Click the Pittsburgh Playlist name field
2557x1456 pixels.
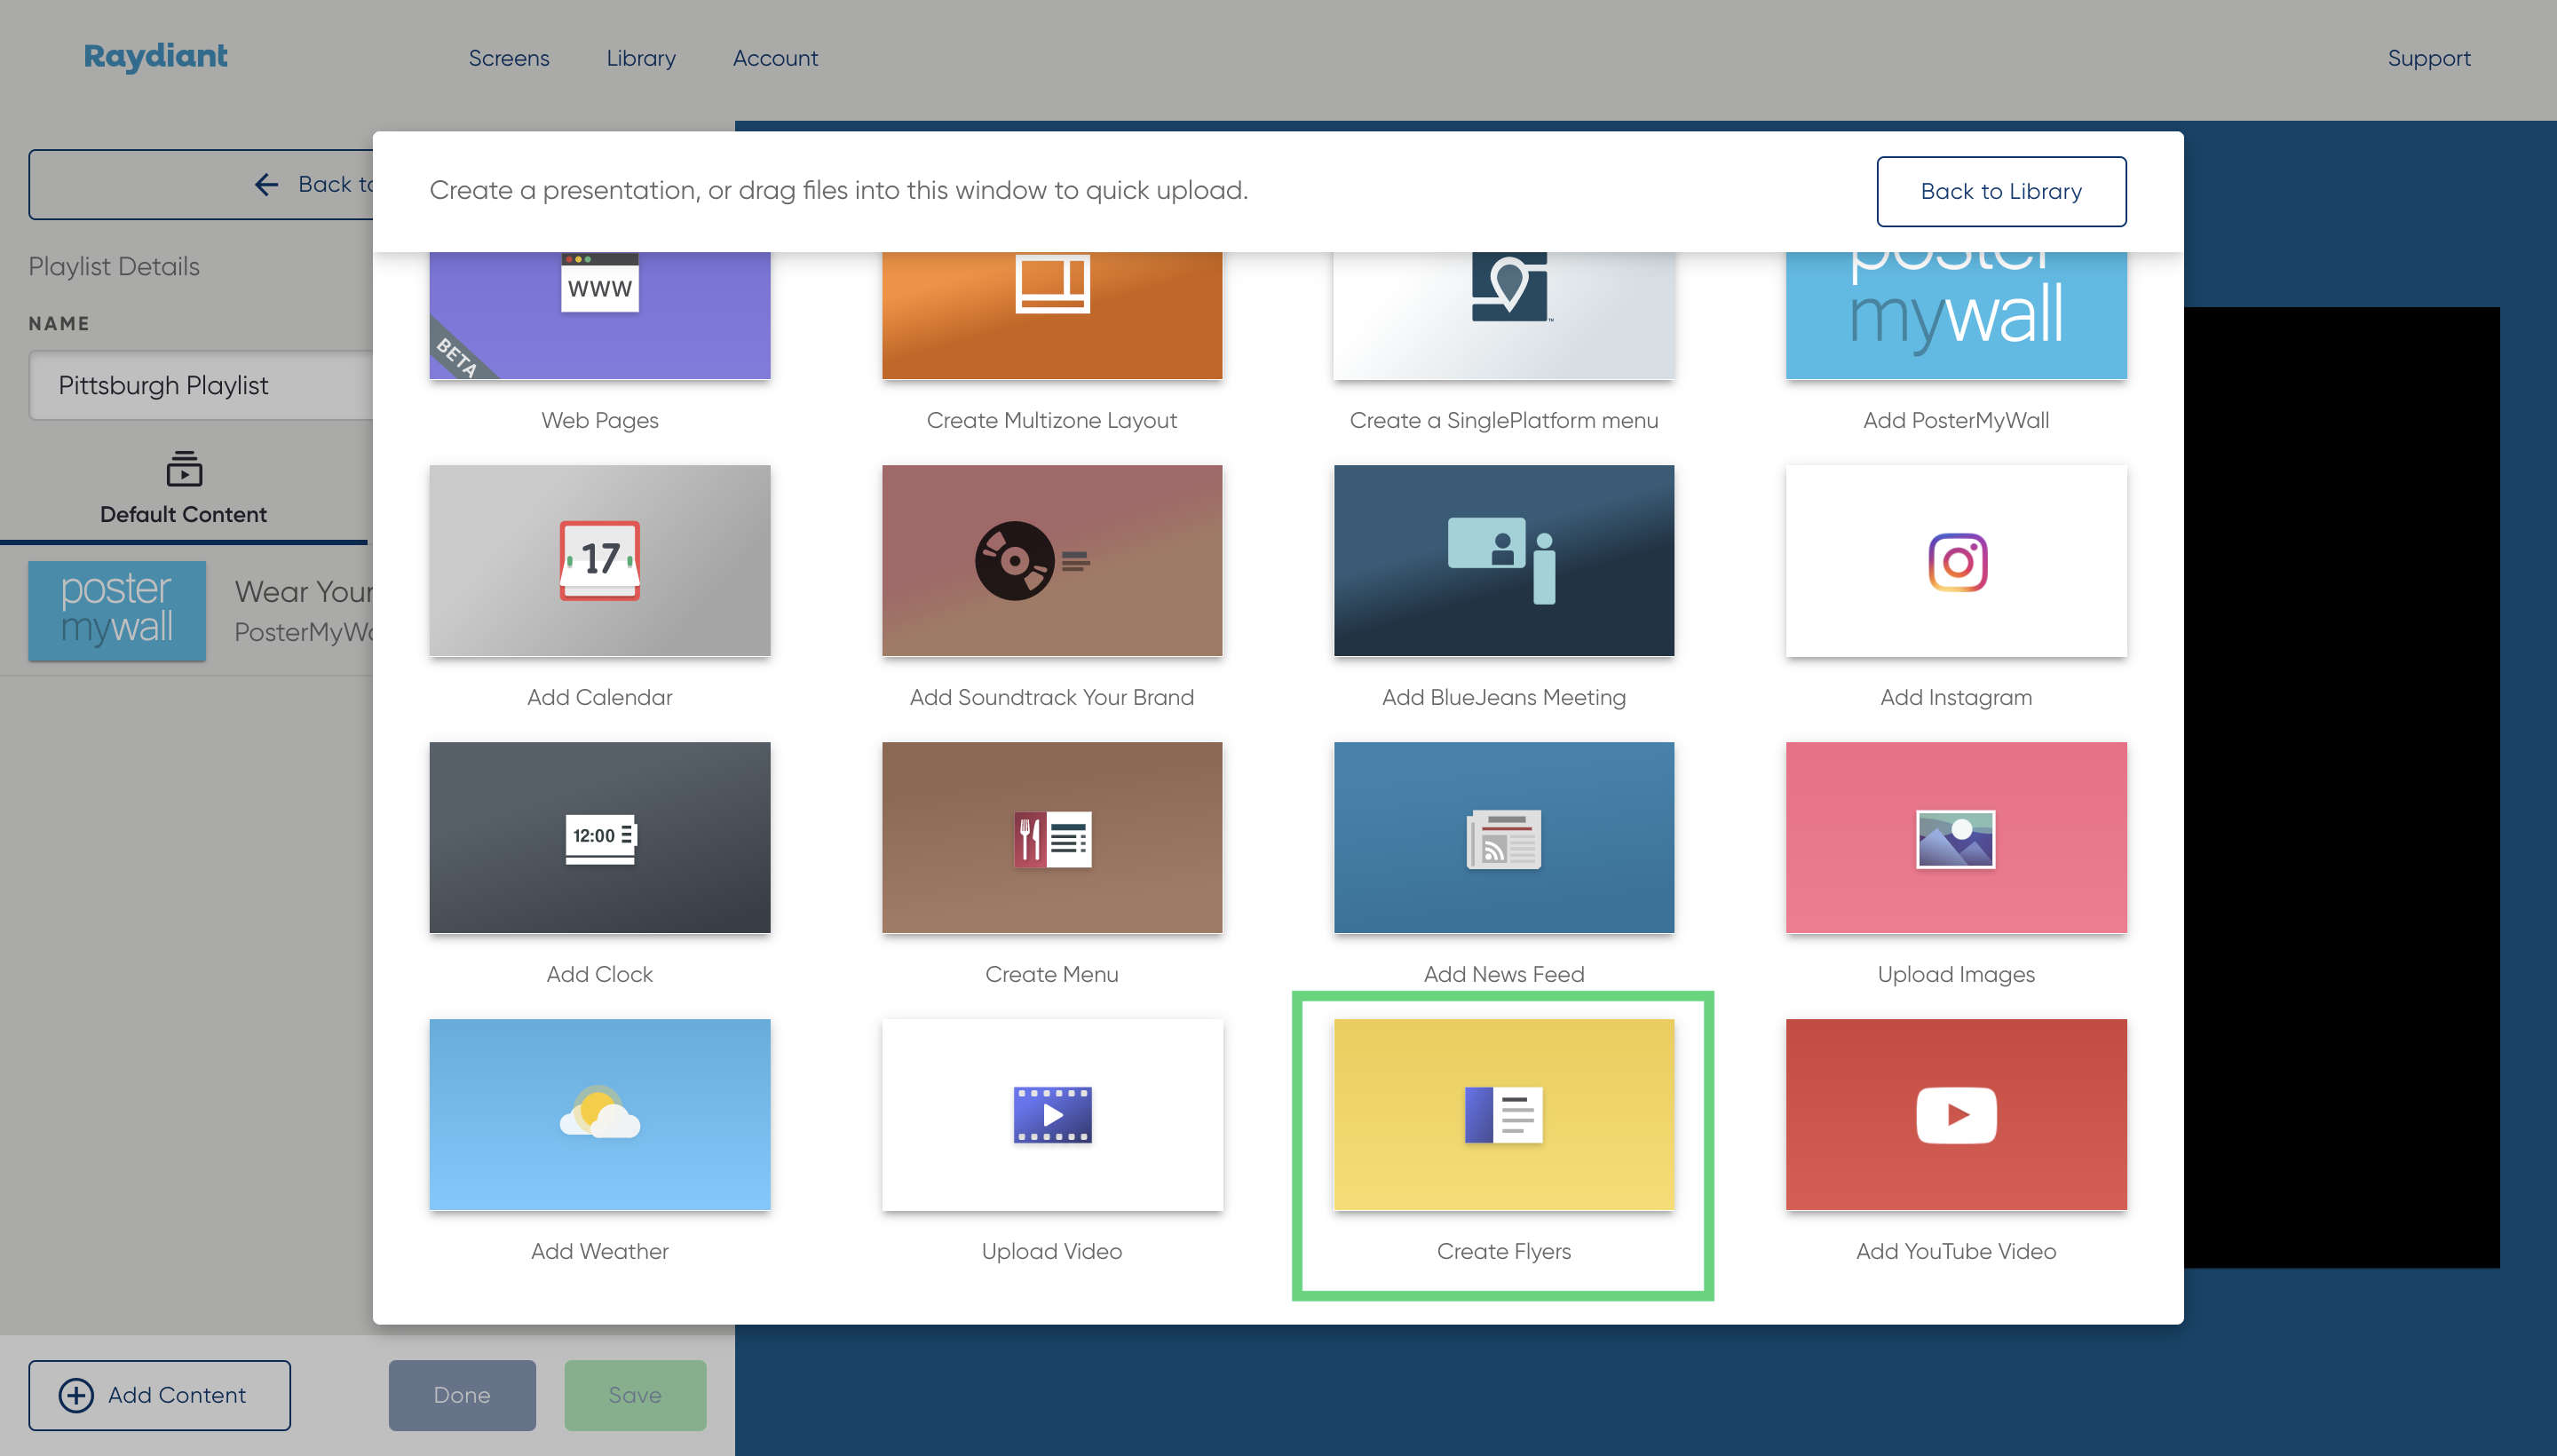(200, 385)
